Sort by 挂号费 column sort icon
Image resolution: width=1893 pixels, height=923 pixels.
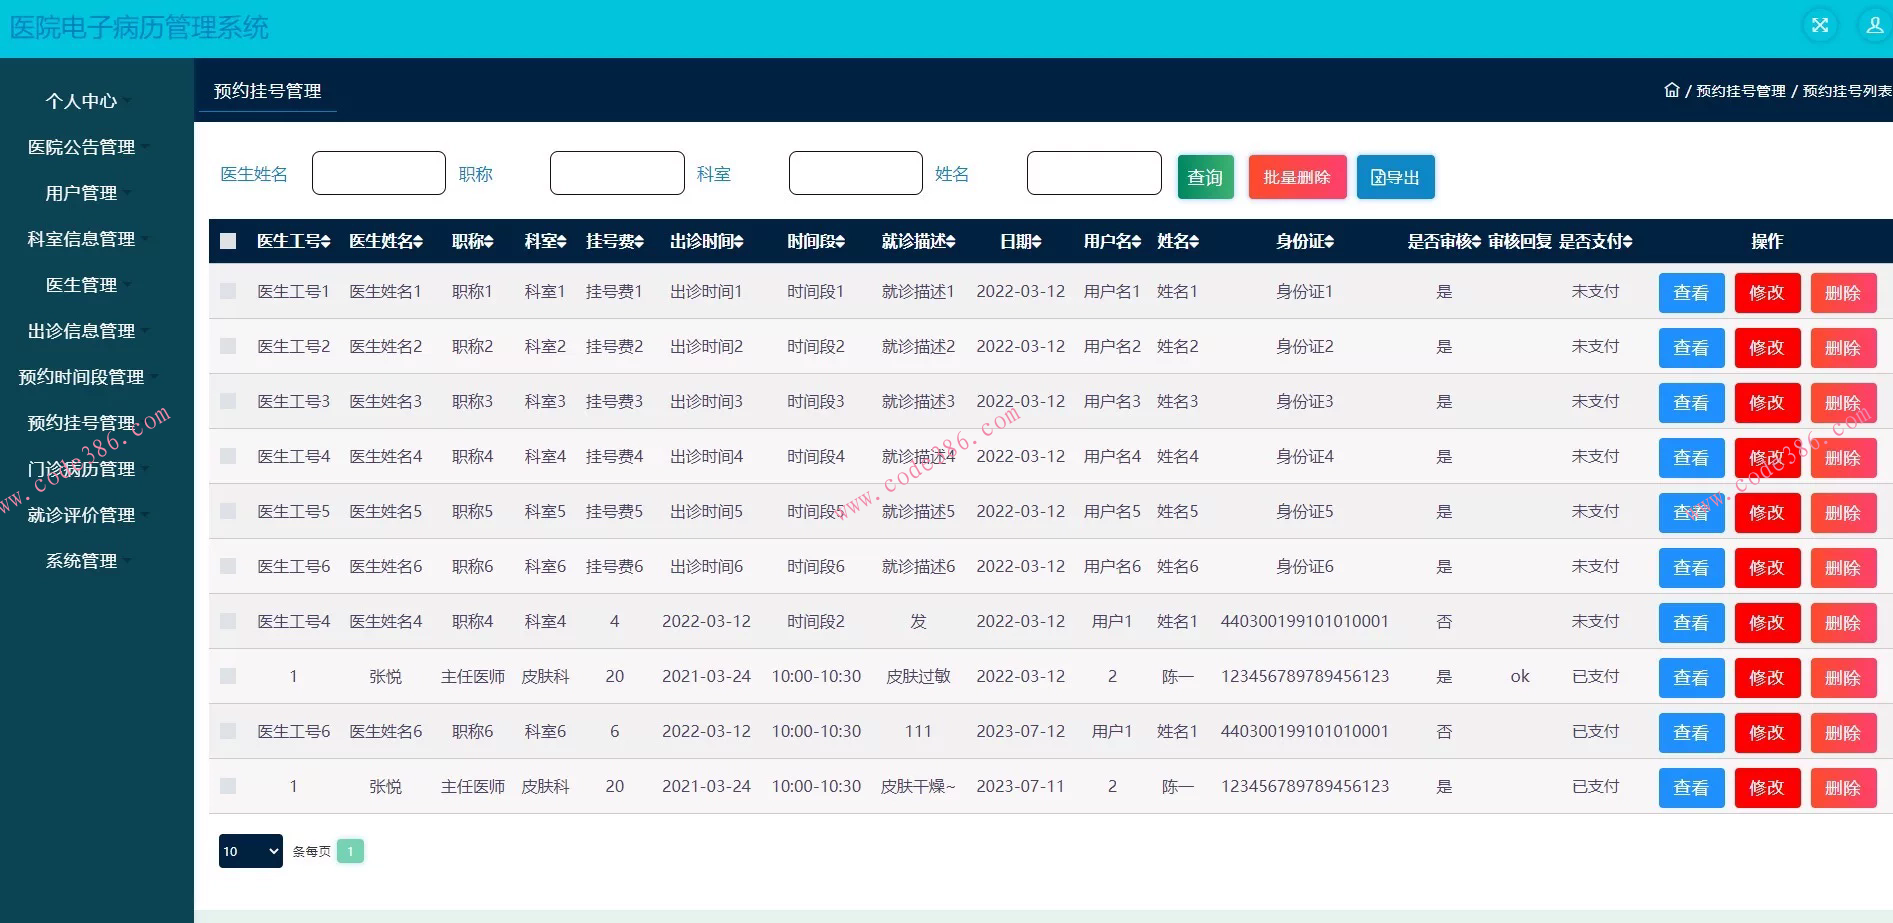639,242
